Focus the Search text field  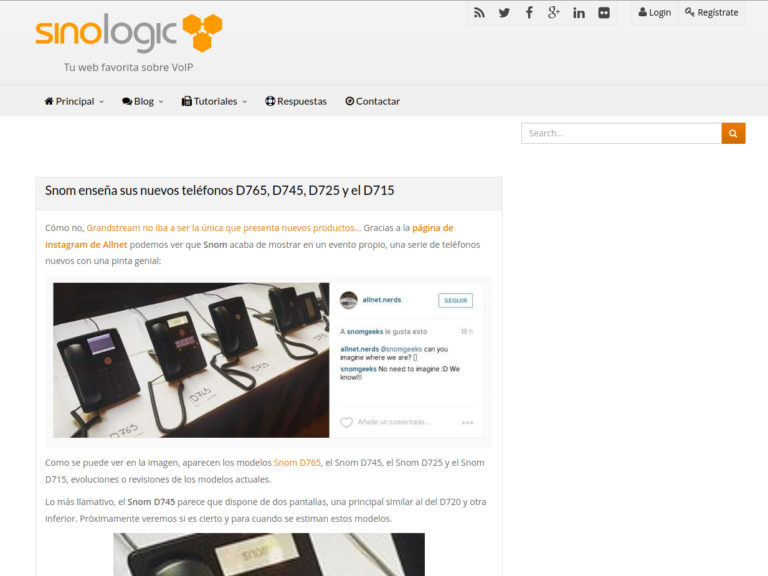pos(620,133)
